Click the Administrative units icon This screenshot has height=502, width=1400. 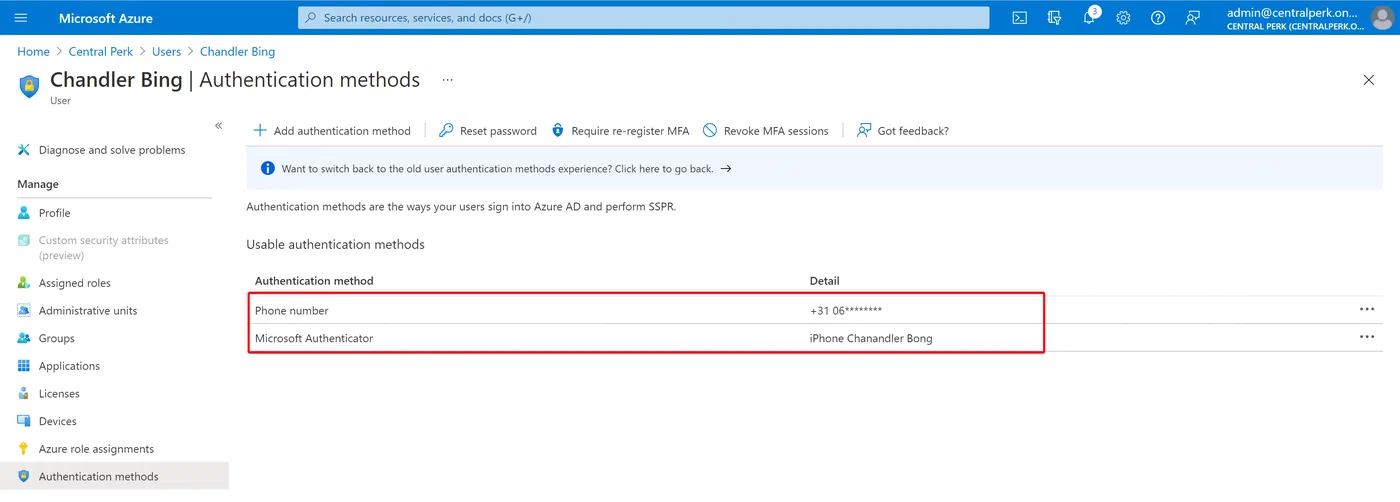click(24, 310)
